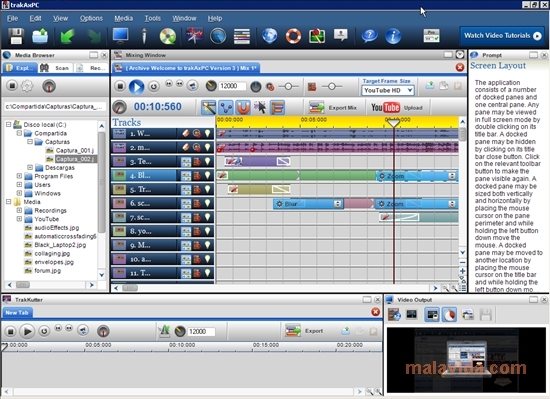
Task: Play the mix in Mixing Window
Action: click(136, 86)
